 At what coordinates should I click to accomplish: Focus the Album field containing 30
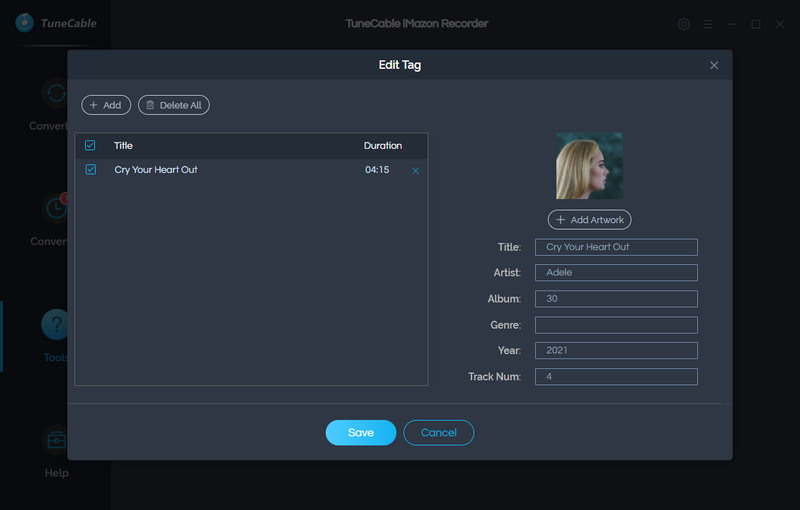click(x=616, y=299)
